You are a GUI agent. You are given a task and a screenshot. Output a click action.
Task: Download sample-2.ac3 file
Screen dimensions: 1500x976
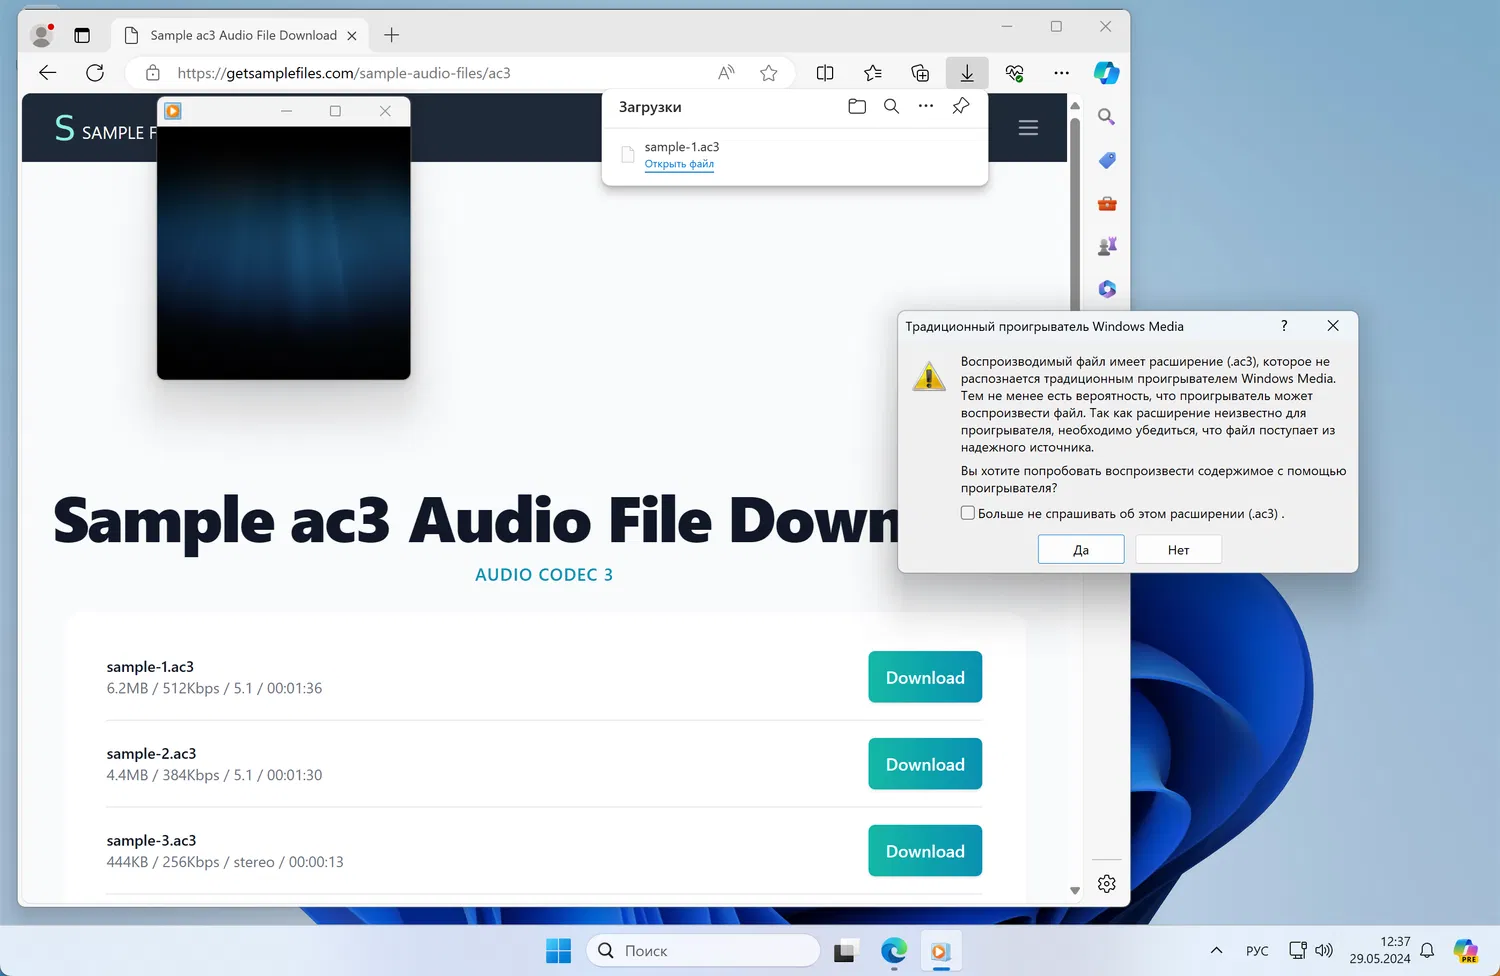[x=925, y=764]
